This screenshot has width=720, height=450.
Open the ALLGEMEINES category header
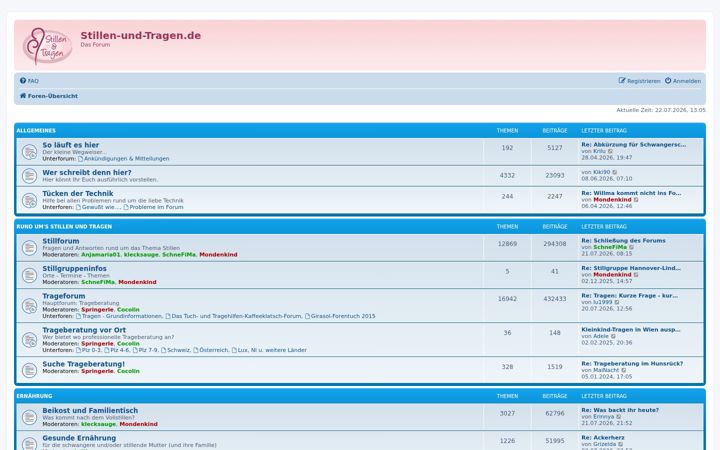[36, 131]
